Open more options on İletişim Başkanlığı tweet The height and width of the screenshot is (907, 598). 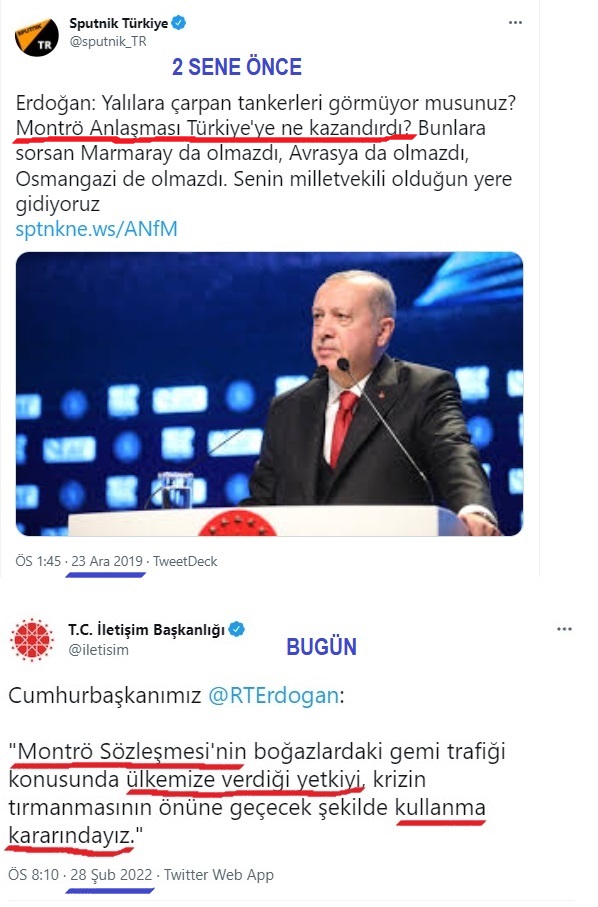(x=564, y=629)
